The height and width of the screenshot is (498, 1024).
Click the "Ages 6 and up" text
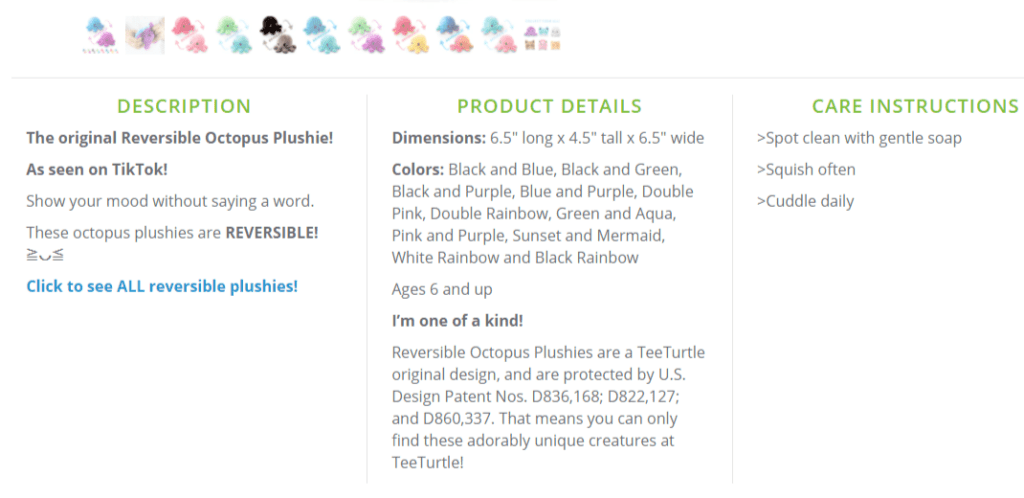[x=442, y=289]
